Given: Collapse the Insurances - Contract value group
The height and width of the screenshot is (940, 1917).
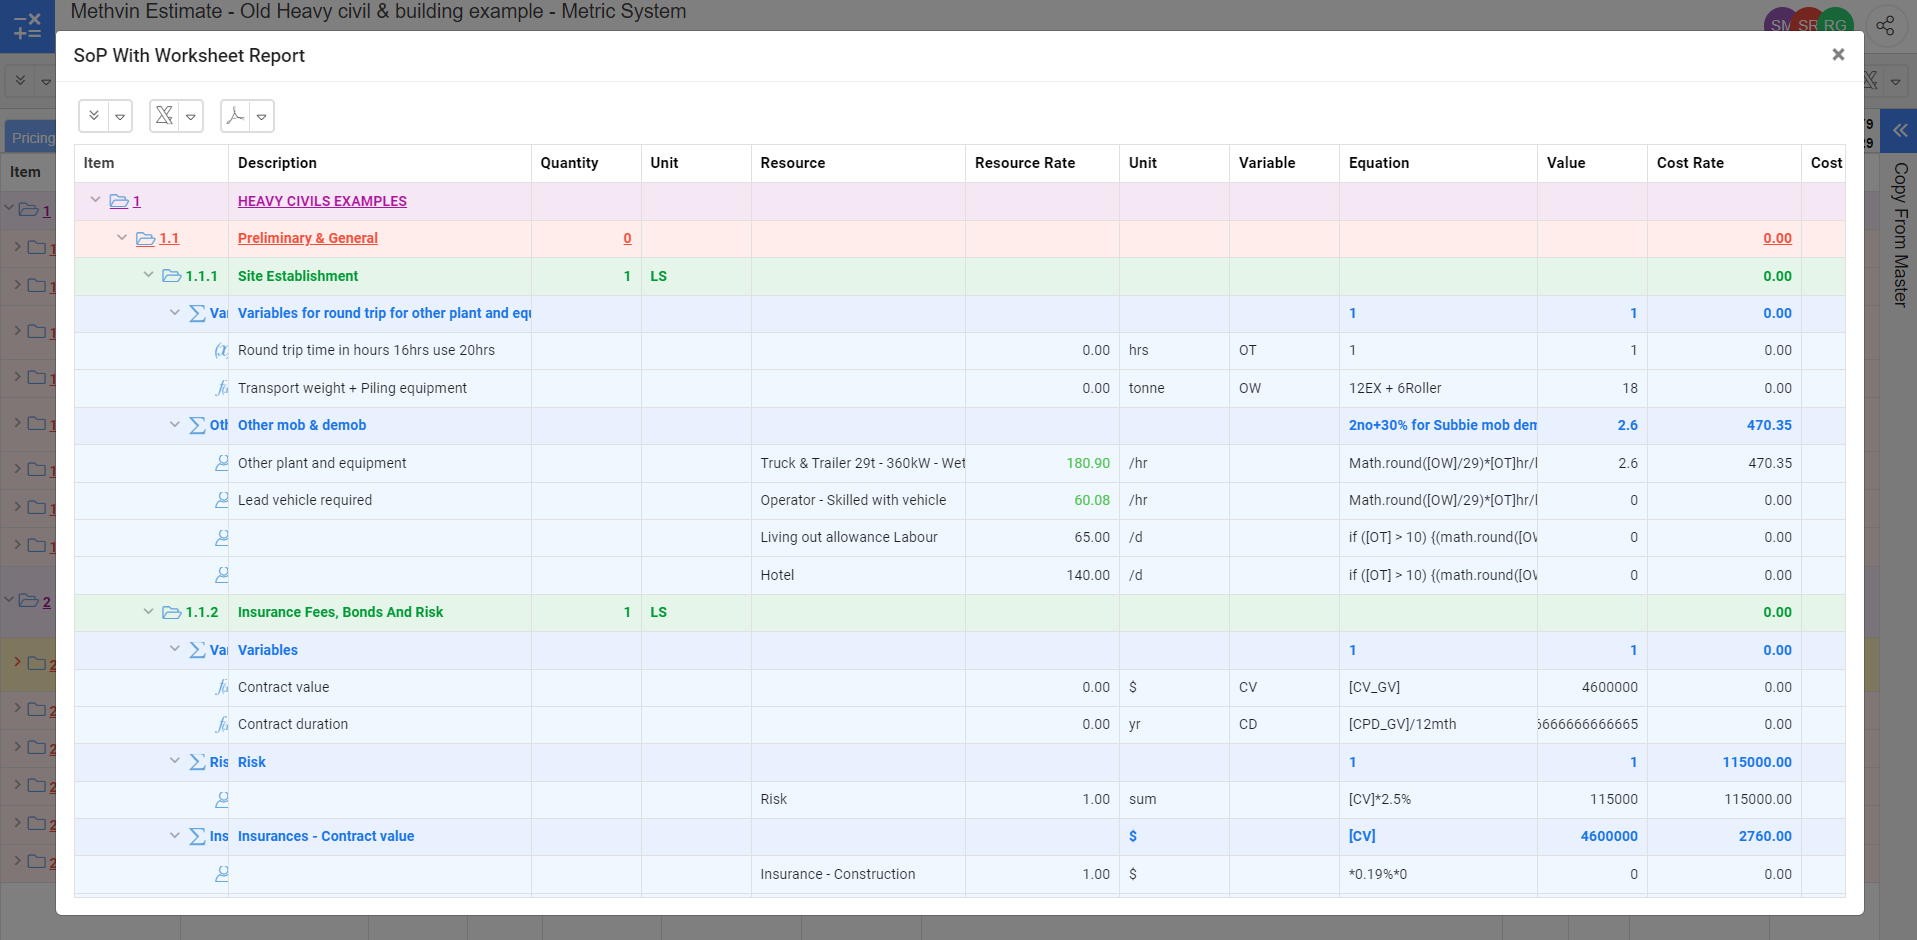Looking at the screenshot, I should coord(175,836).
